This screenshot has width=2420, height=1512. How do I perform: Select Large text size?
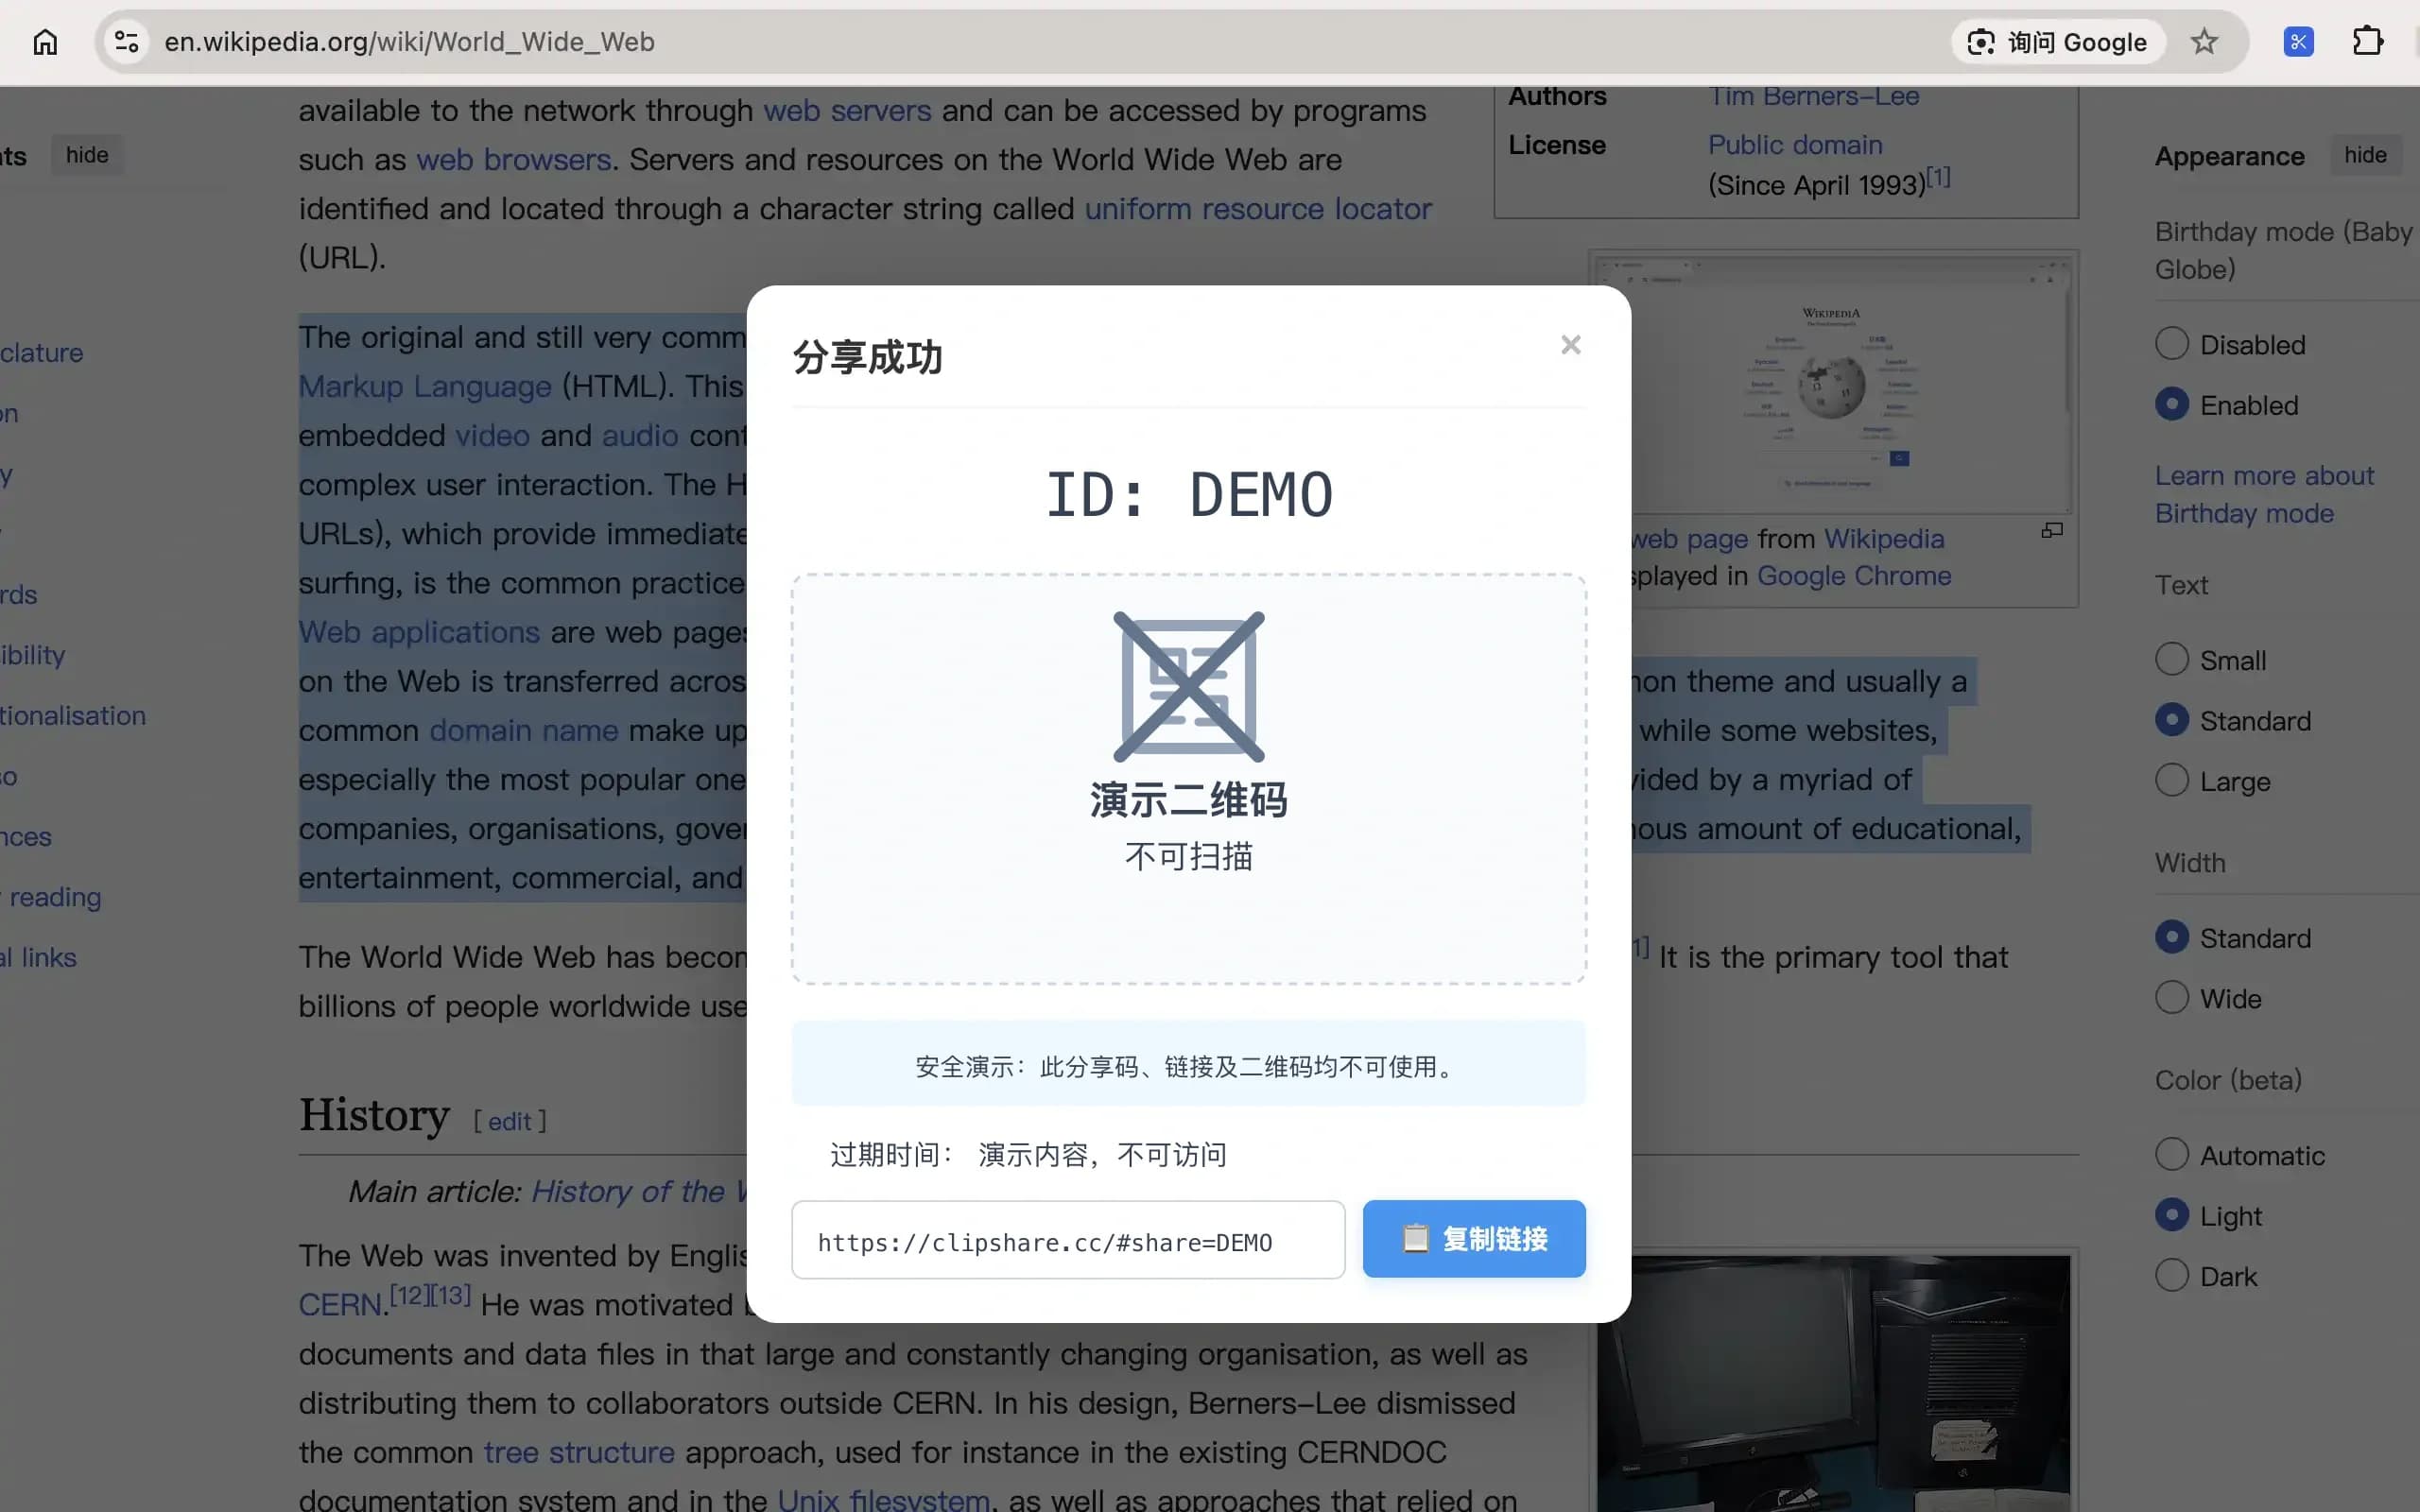pyautogui.click(x=2171, y=781)
